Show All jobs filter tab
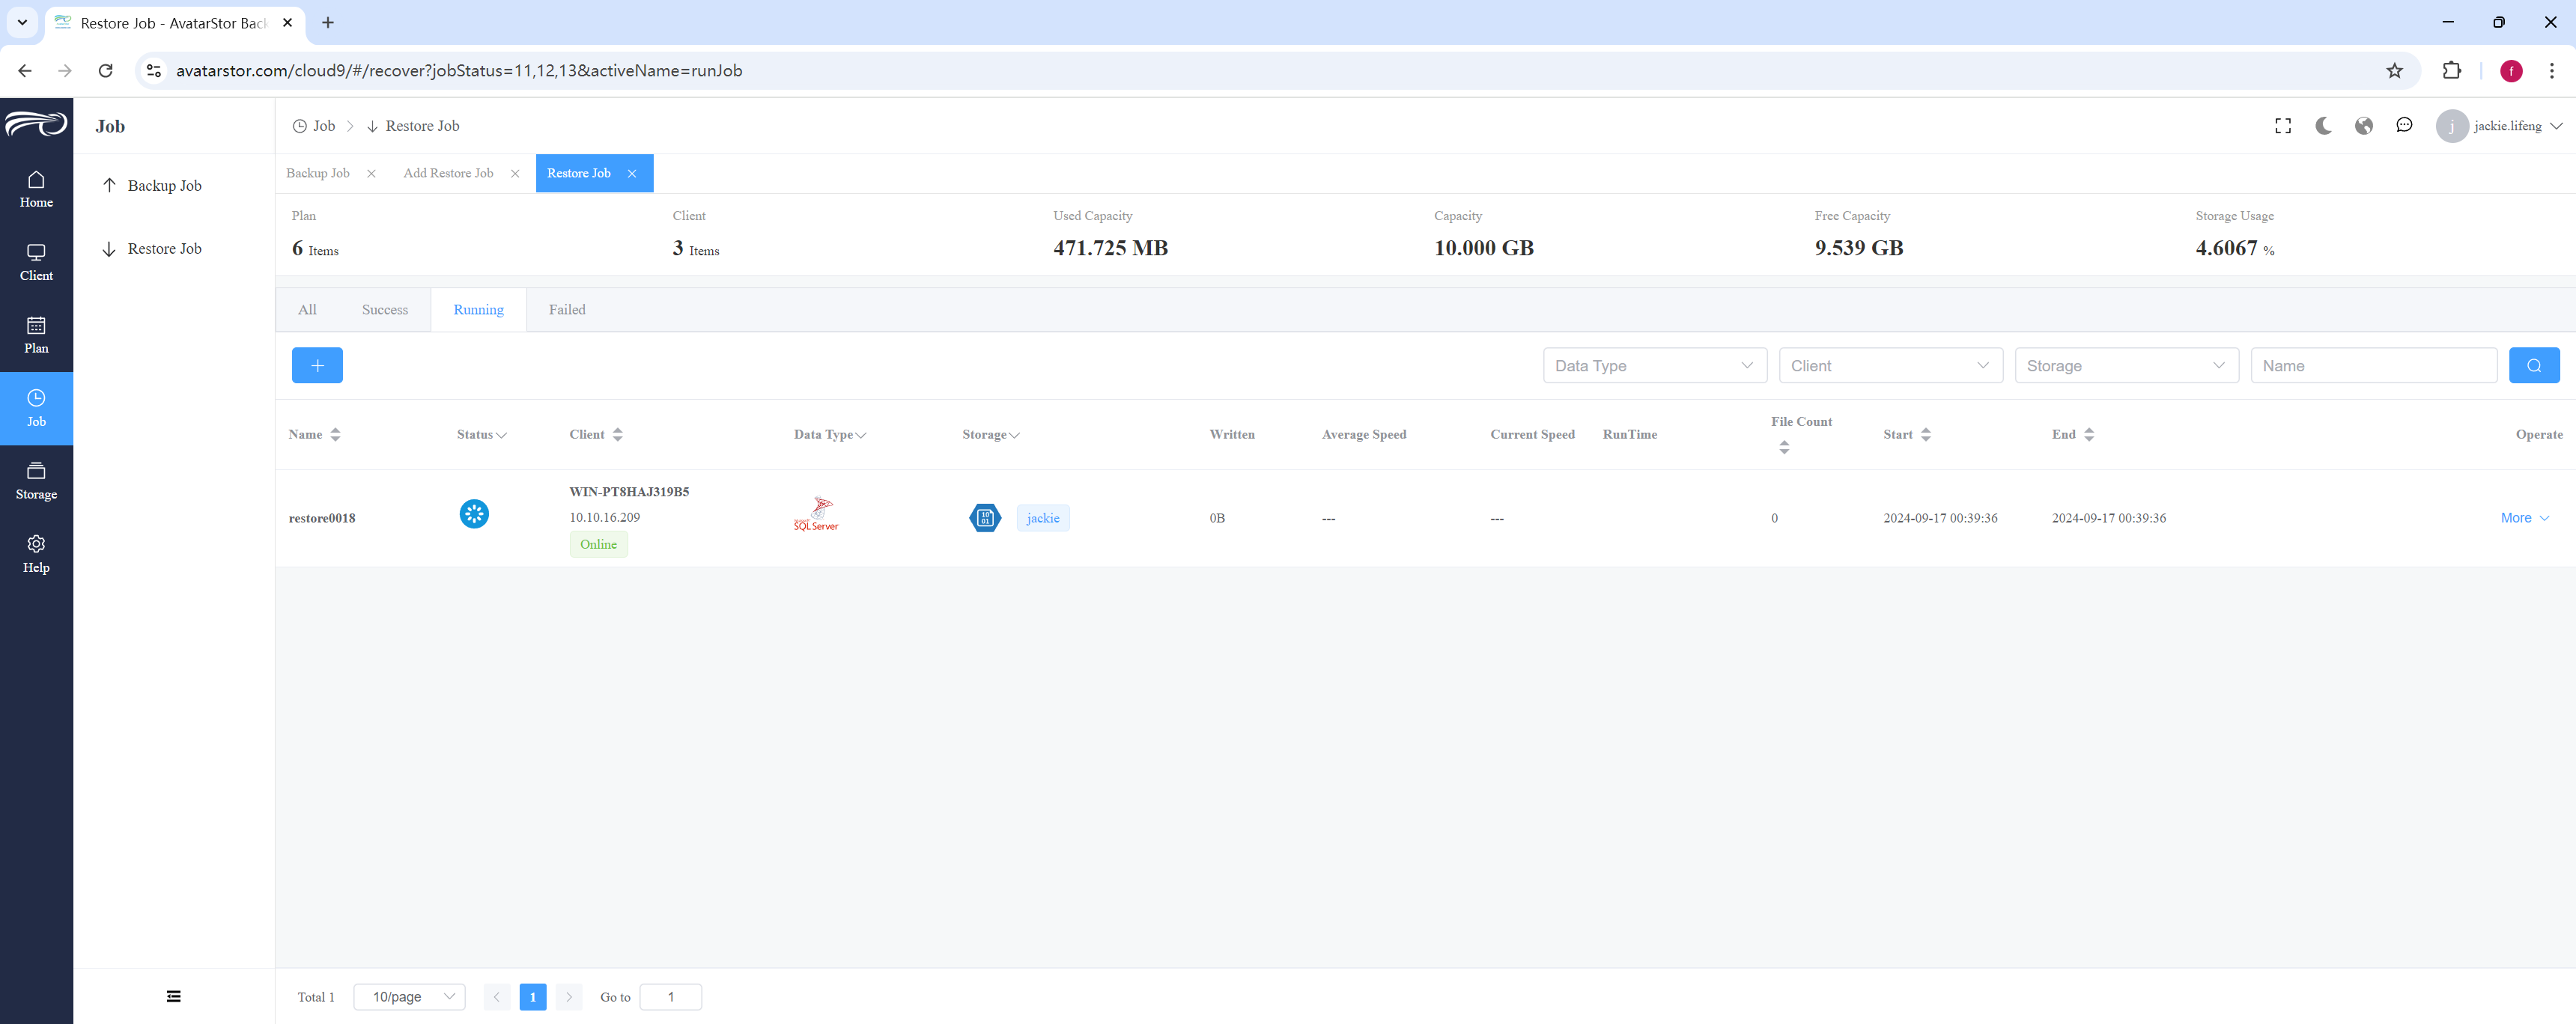This screenshot has width=2576, height=1024. tap(307, 310)
